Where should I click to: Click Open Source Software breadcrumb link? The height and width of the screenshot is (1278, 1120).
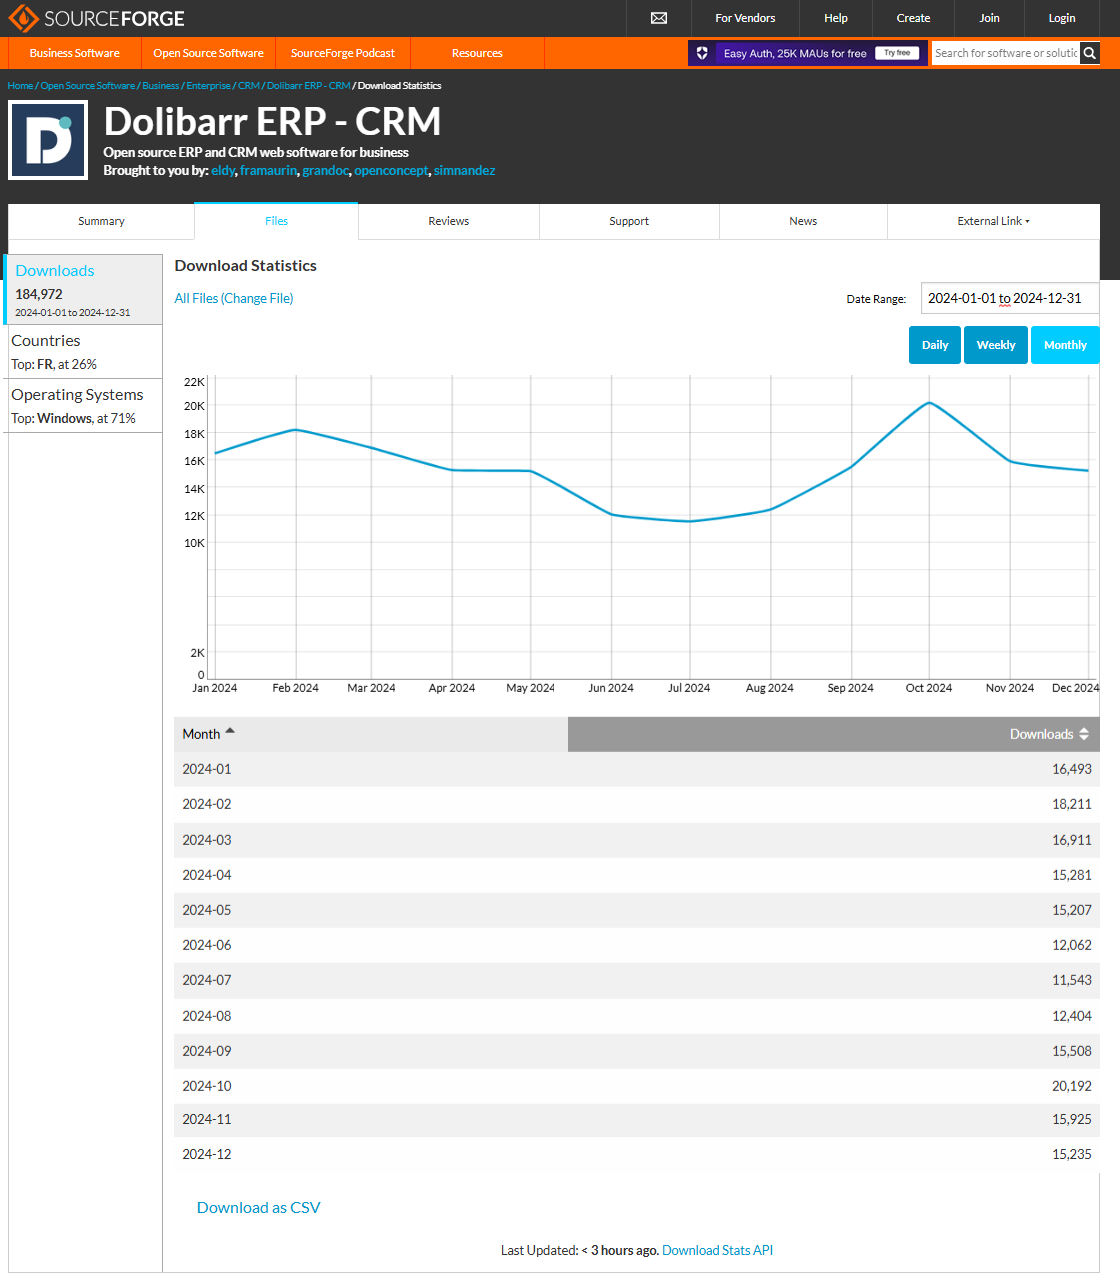point(87,86)
